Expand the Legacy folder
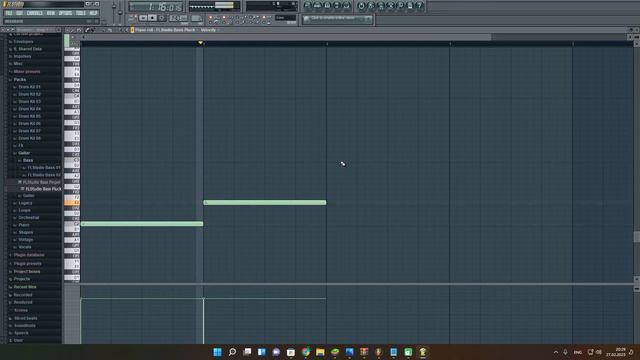The width and height of the screenshot is (640, 360). 25,203
